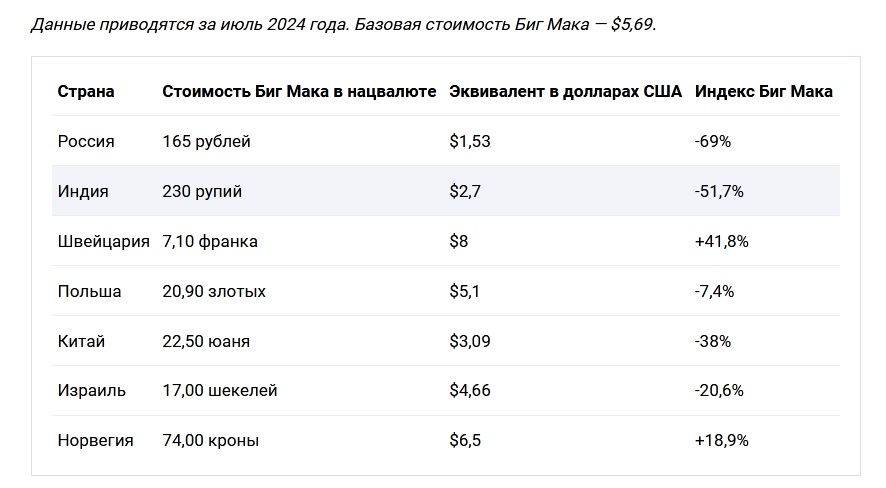Click the '7,10 франка' price cell
The image size is (886, 488).
(x=210, y=241)
